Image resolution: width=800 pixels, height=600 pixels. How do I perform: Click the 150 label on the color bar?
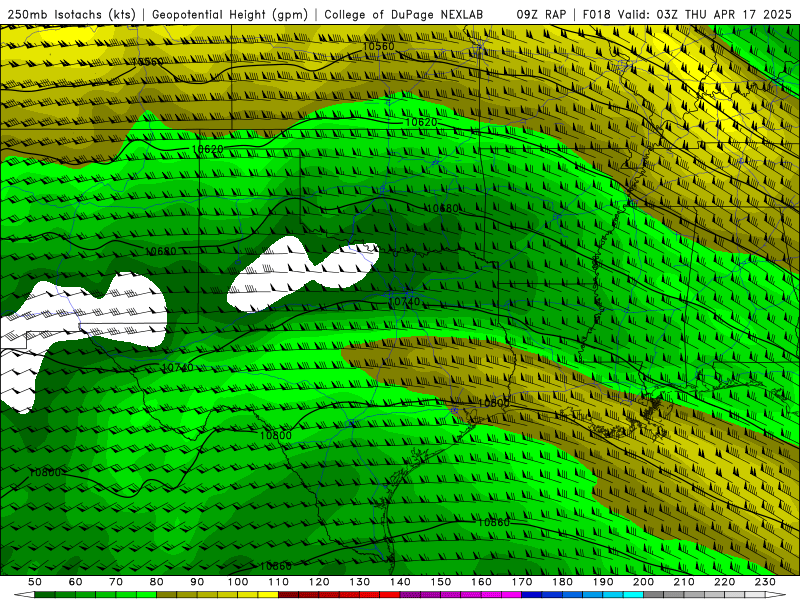click(x=440, y=582)
